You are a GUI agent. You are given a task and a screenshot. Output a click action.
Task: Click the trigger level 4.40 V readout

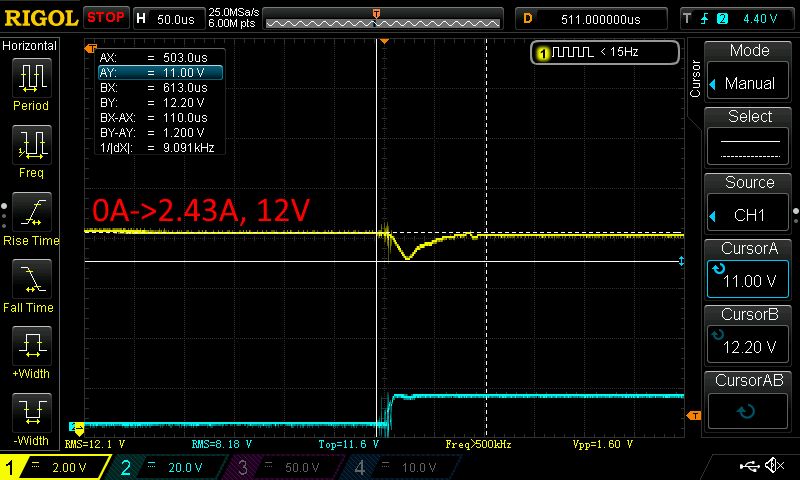pyautogui.click(x=760, y=19)
